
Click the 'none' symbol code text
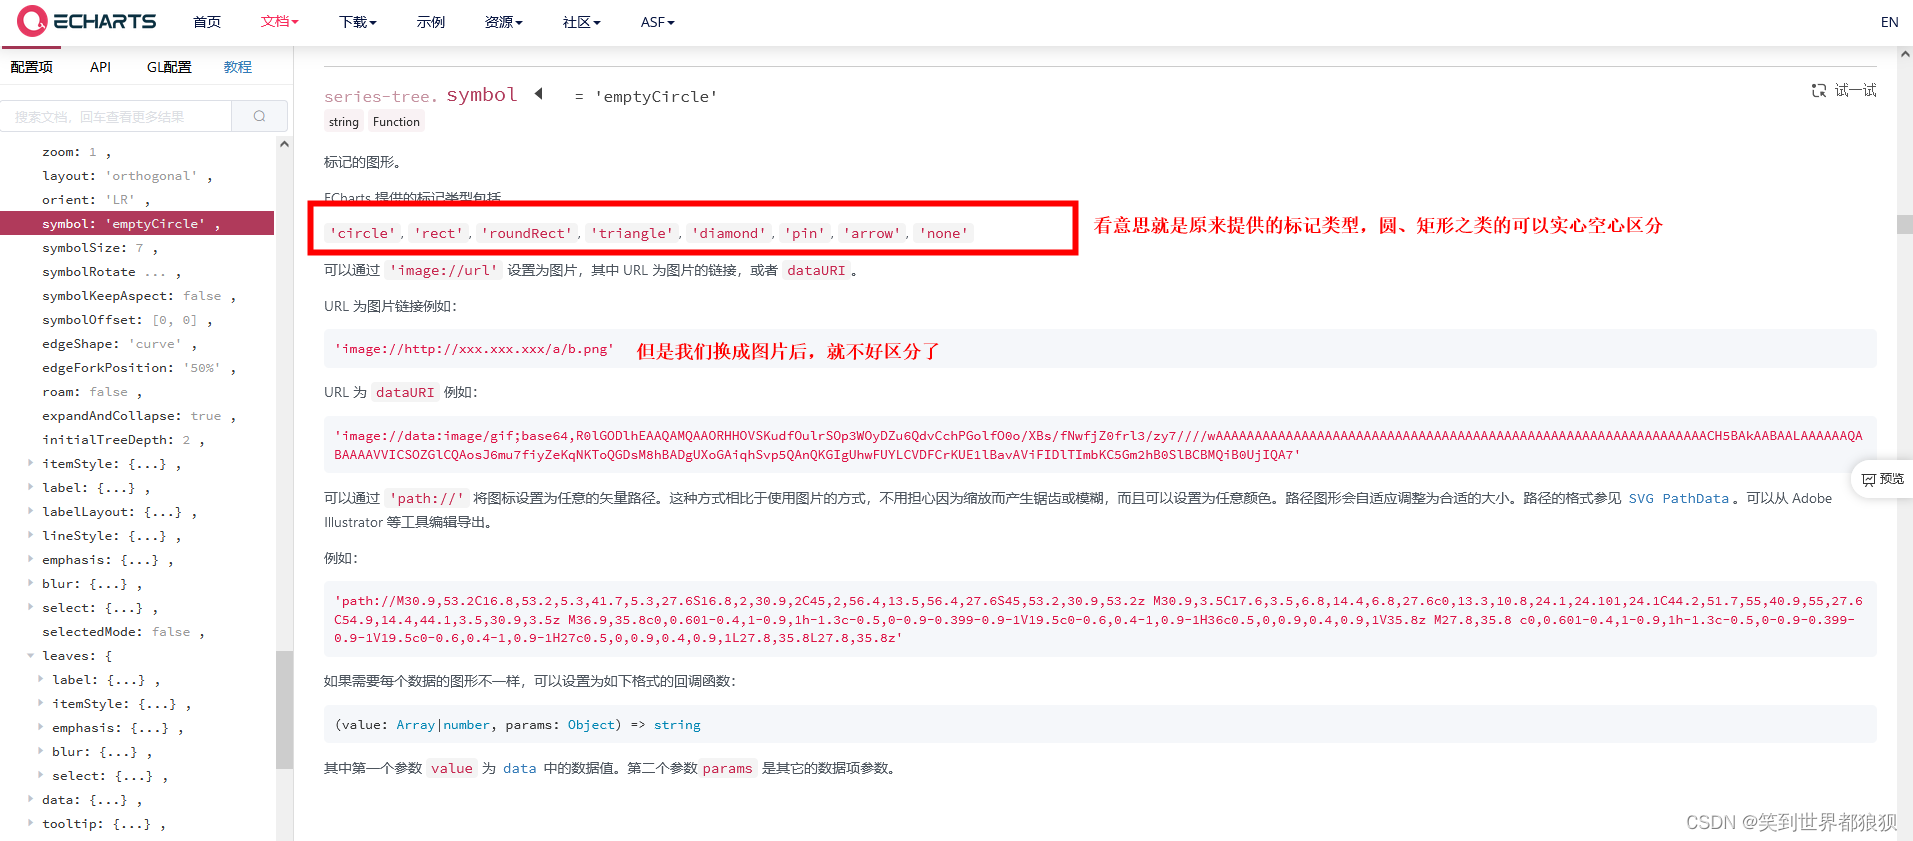(x=944, y=233)
